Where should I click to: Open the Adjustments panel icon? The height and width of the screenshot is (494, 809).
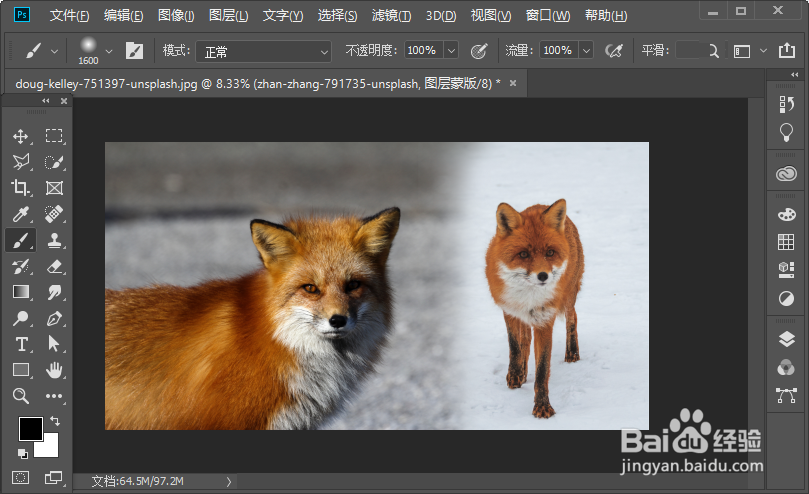pyautogui.click(x=786, y=298)
